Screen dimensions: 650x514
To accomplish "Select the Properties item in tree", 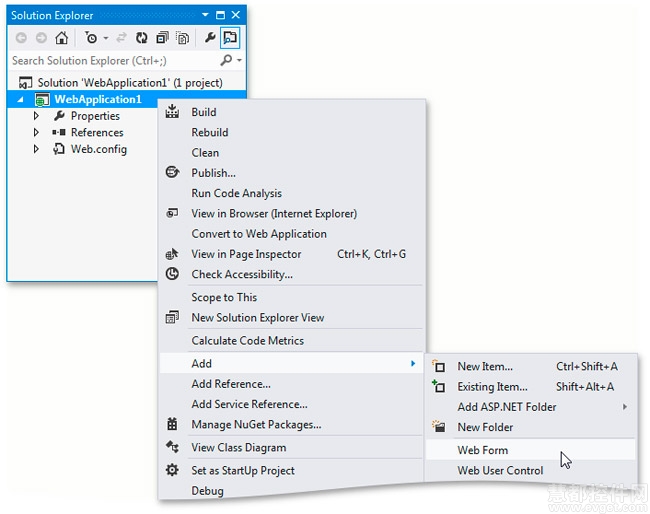I will (95, 116).
